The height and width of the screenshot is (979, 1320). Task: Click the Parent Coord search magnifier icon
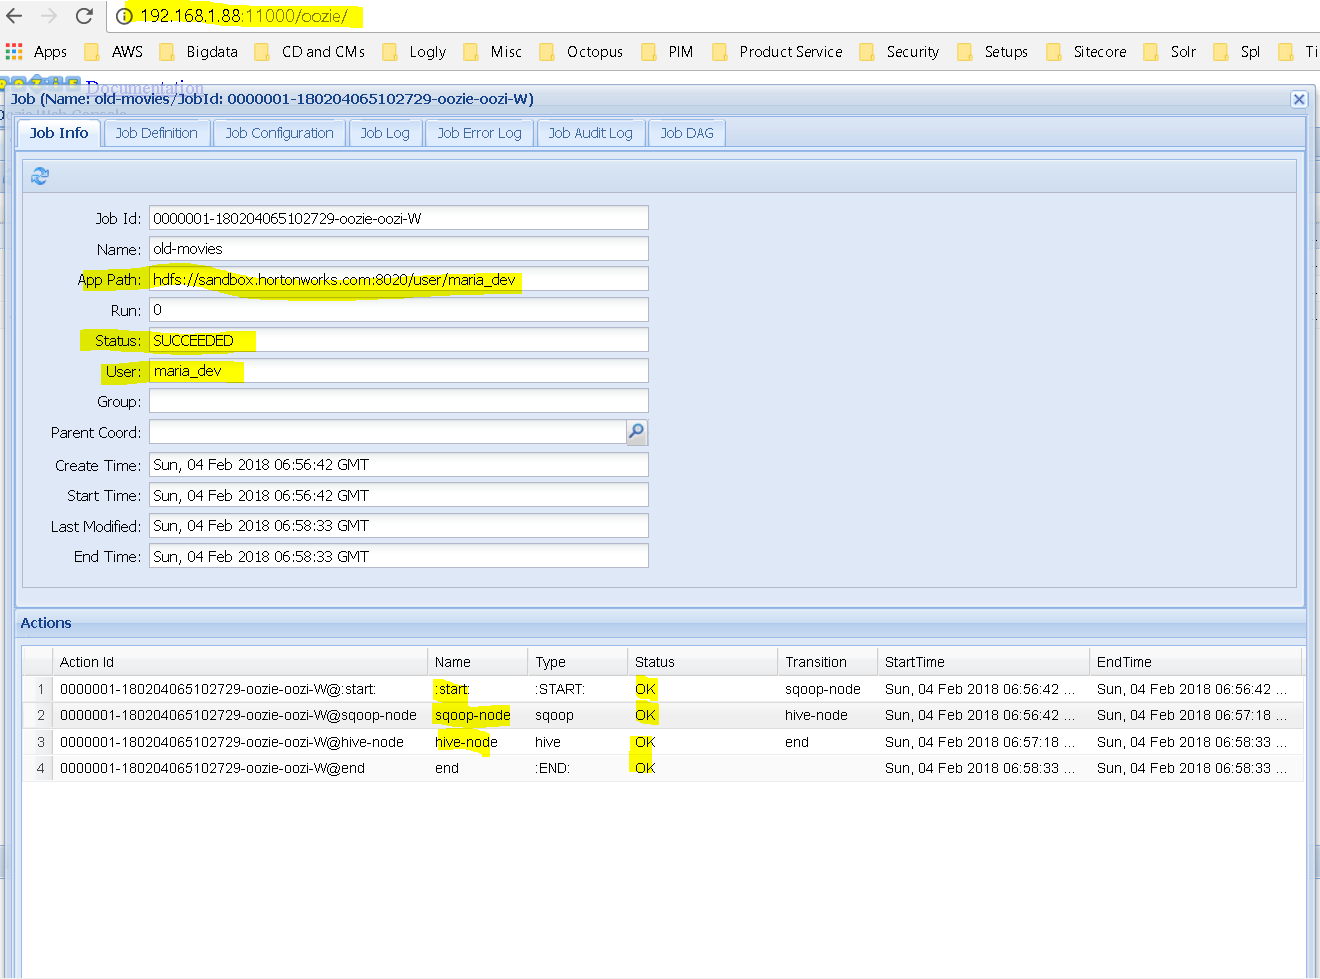point(637,432)
